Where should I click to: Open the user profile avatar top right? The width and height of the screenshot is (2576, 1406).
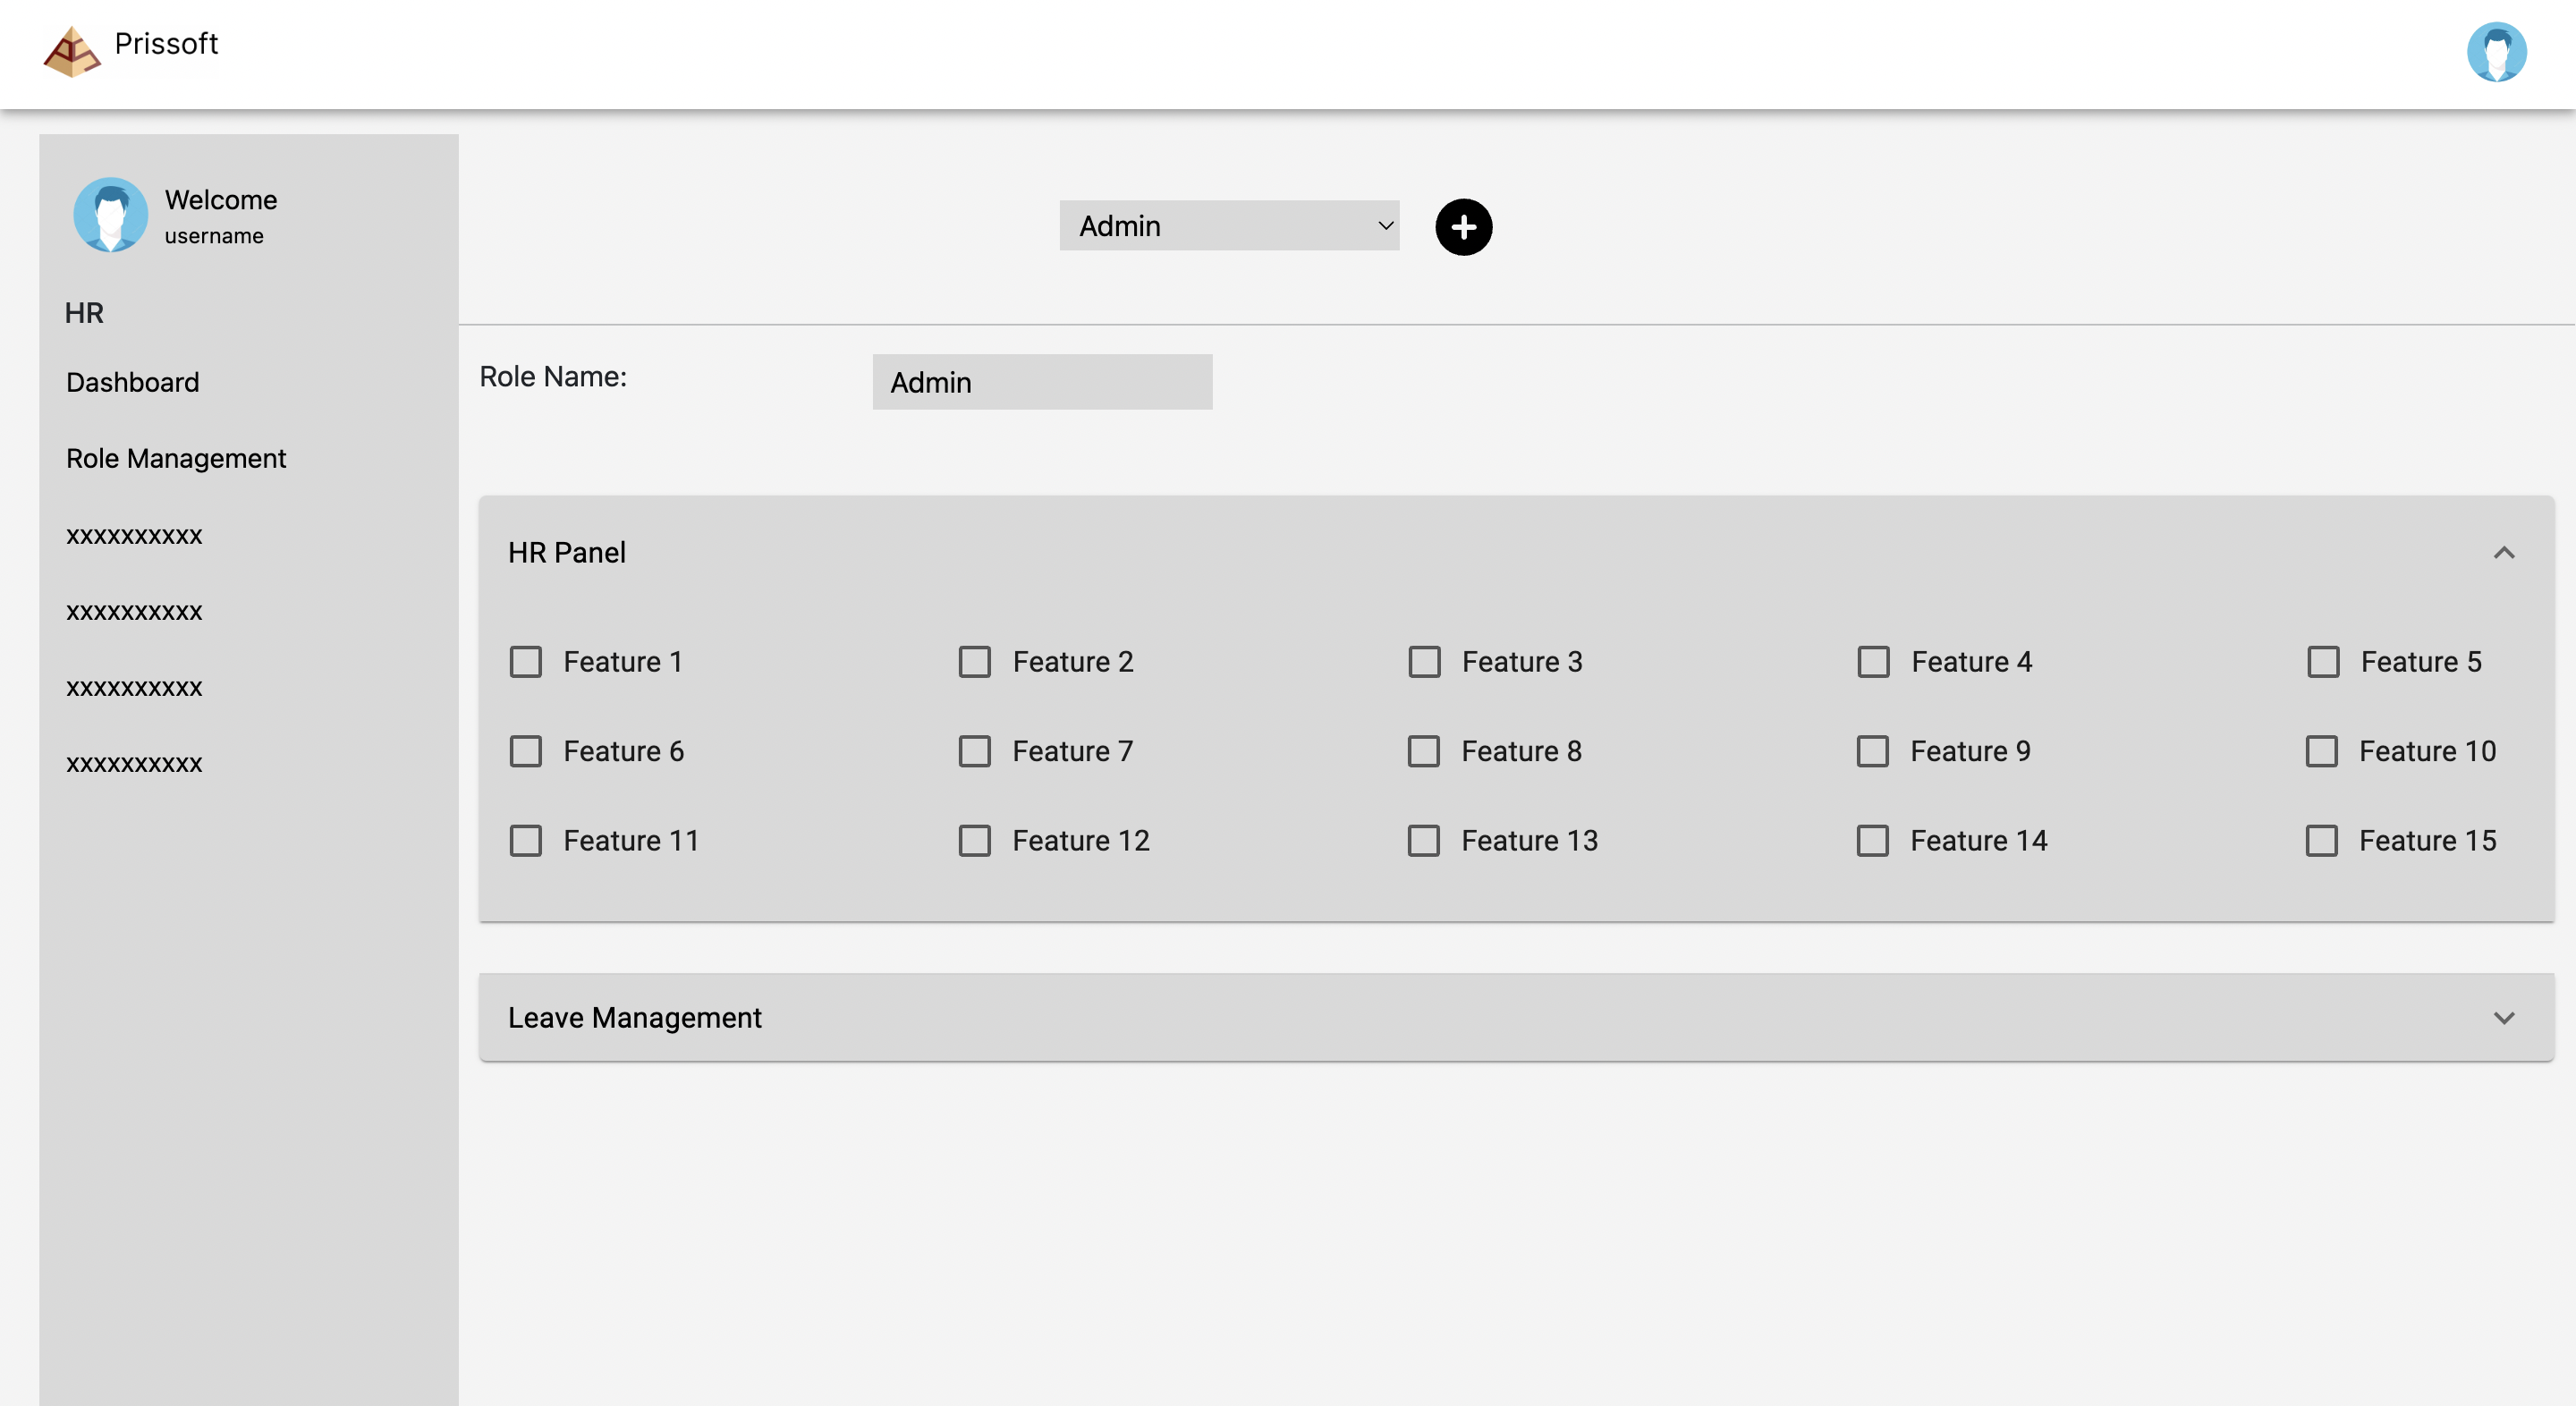click(2499, 50)
